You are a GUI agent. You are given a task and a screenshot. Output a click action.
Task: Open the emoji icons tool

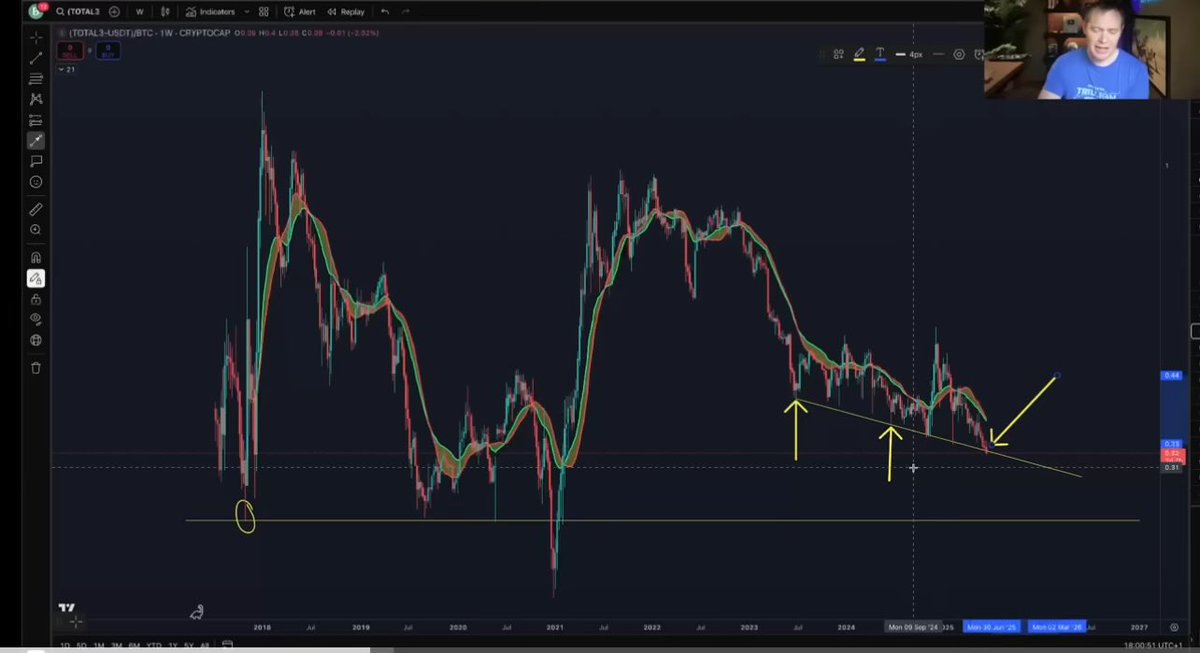pyautogui.click(x=36, y=182)
